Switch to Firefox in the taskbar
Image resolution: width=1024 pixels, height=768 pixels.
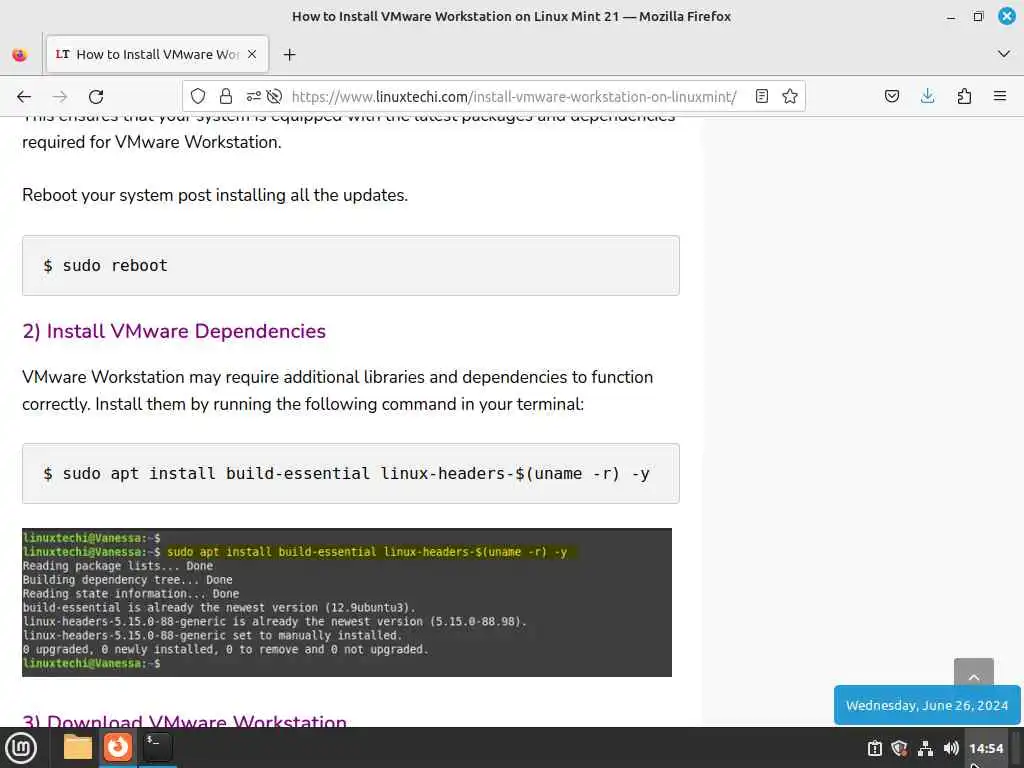point(118,747)
